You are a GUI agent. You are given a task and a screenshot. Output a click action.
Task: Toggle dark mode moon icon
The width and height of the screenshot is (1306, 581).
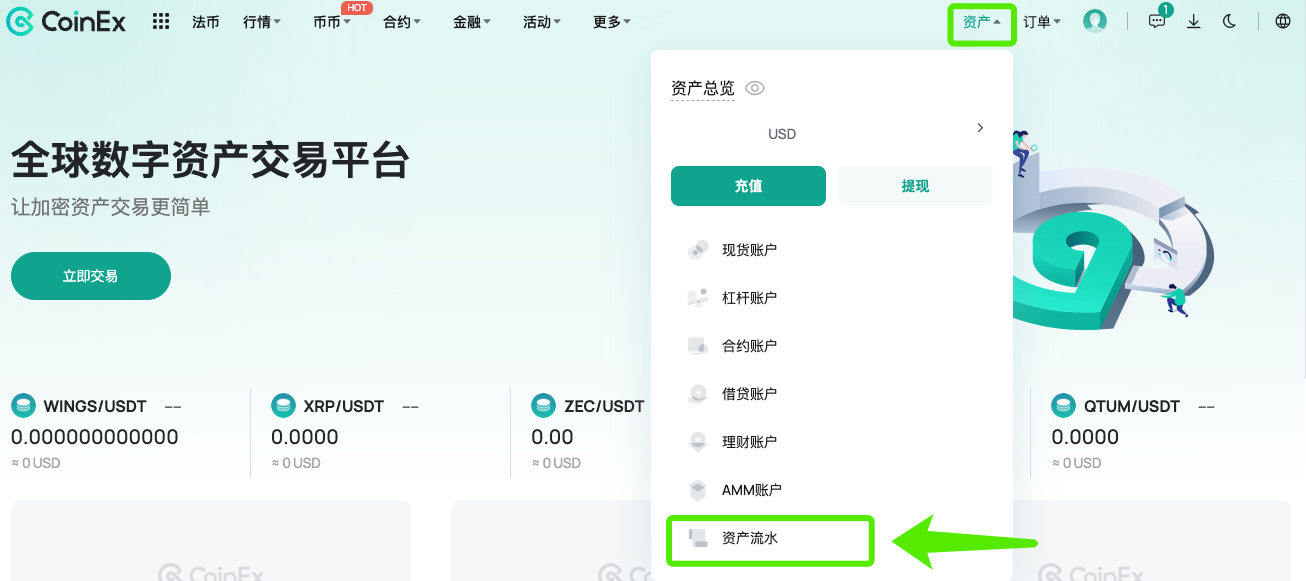click(x=1230, y=21)
